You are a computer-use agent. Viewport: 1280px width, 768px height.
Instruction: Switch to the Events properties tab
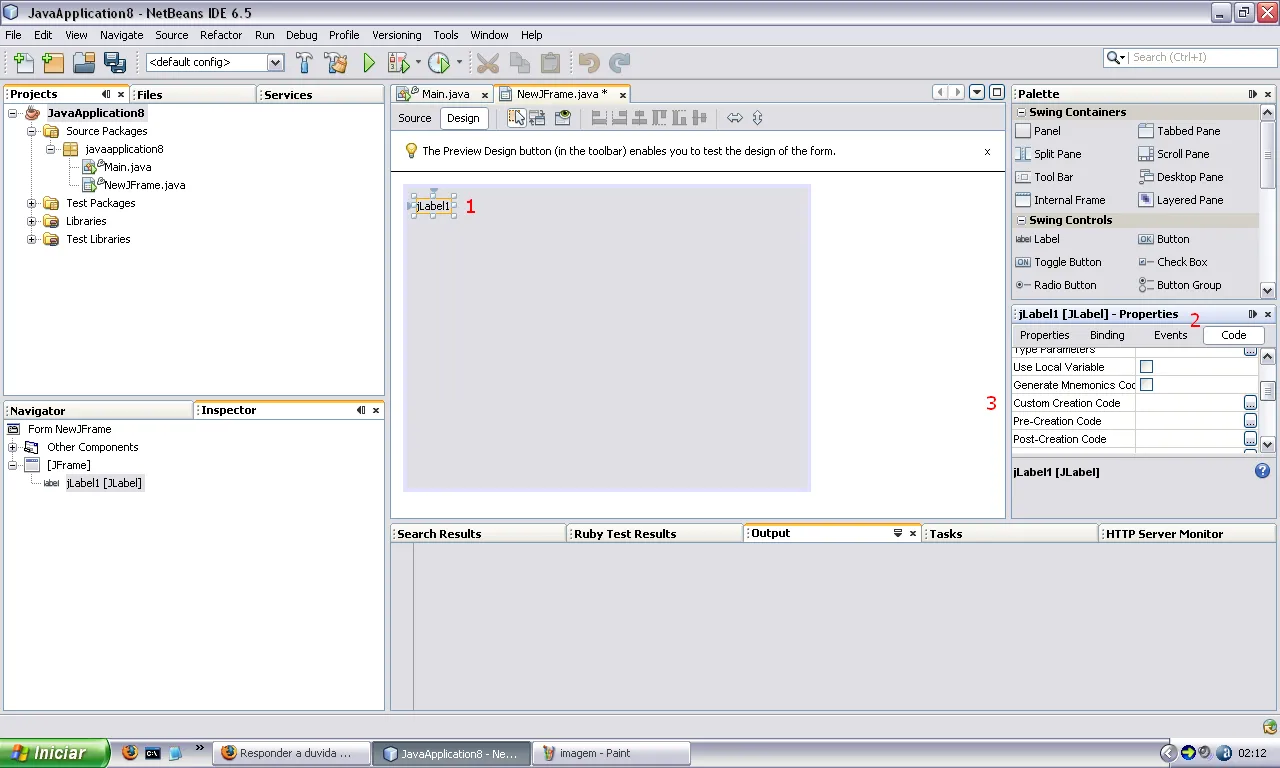[x=1170, y=335]
